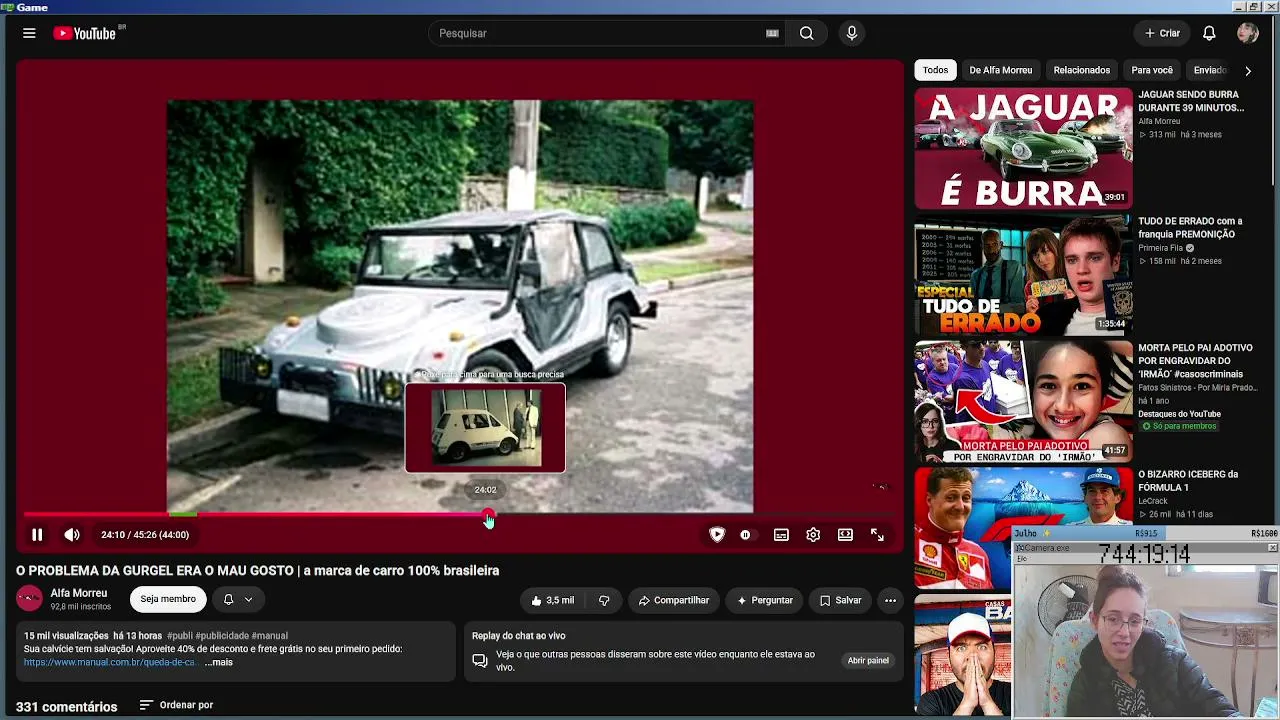Click the 331 comentários heading
The image size is (1280, 720).
point(66,707)
